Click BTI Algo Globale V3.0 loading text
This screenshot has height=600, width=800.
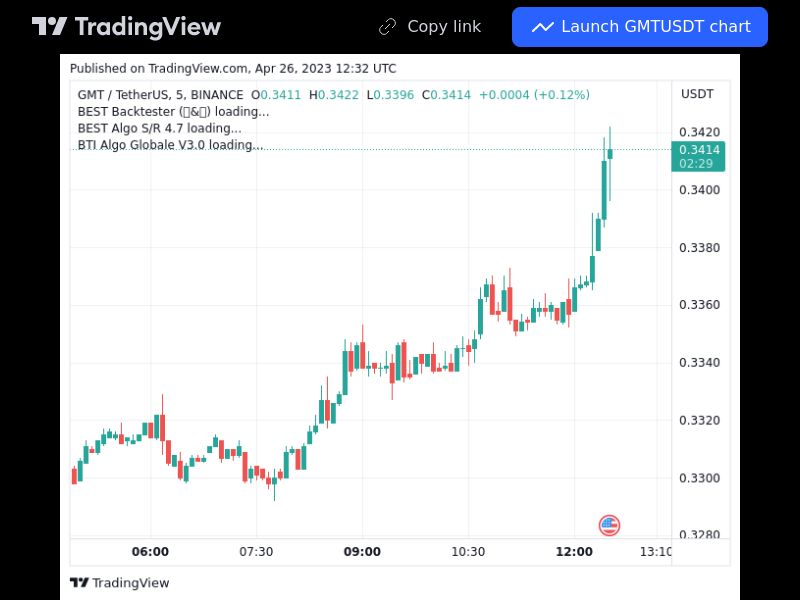170,145
